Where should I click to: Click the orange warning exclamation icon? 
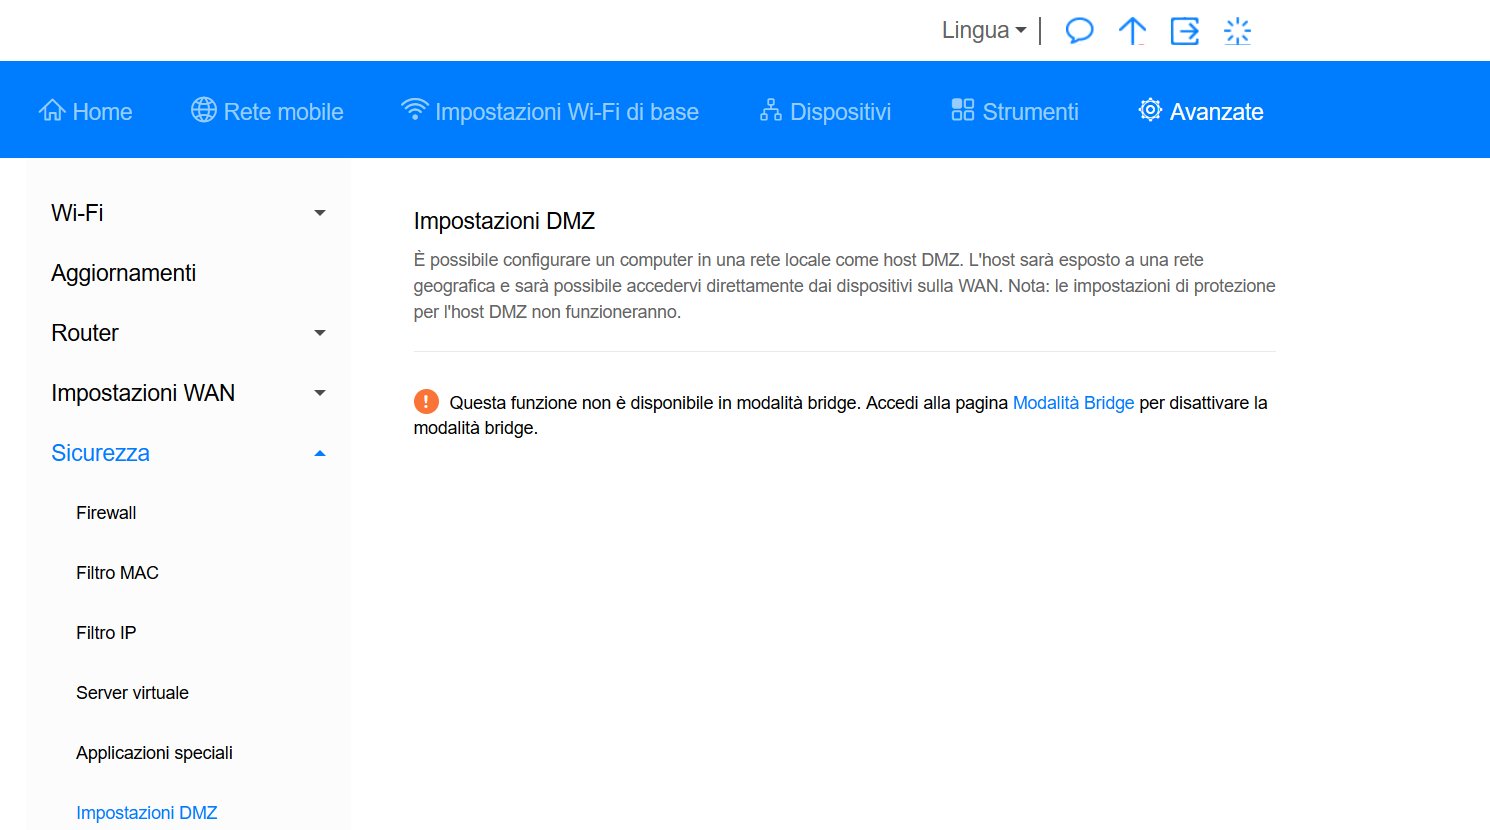[426, 402]
